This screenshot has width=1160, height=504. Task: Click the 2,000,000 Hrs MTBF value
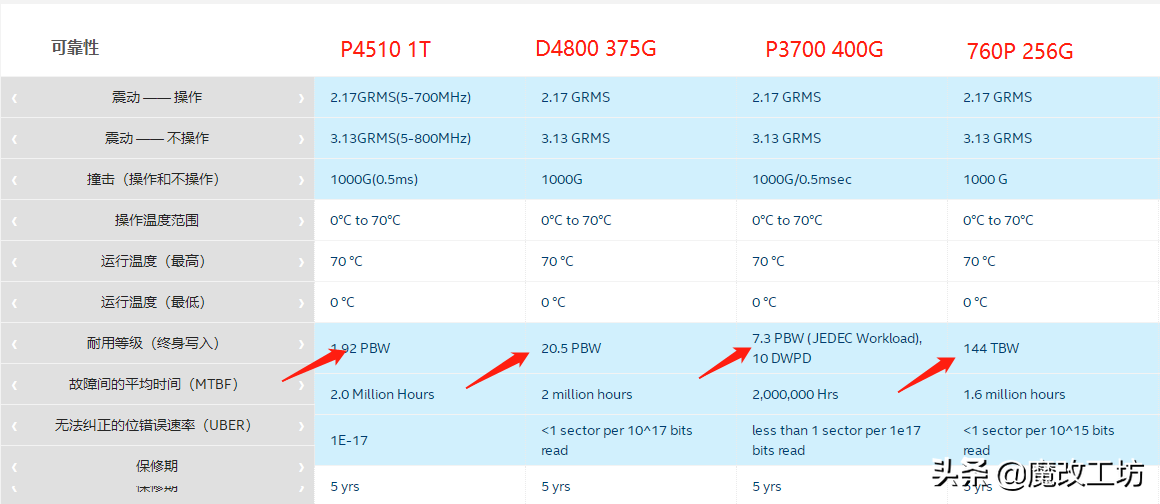coord(795,394)
